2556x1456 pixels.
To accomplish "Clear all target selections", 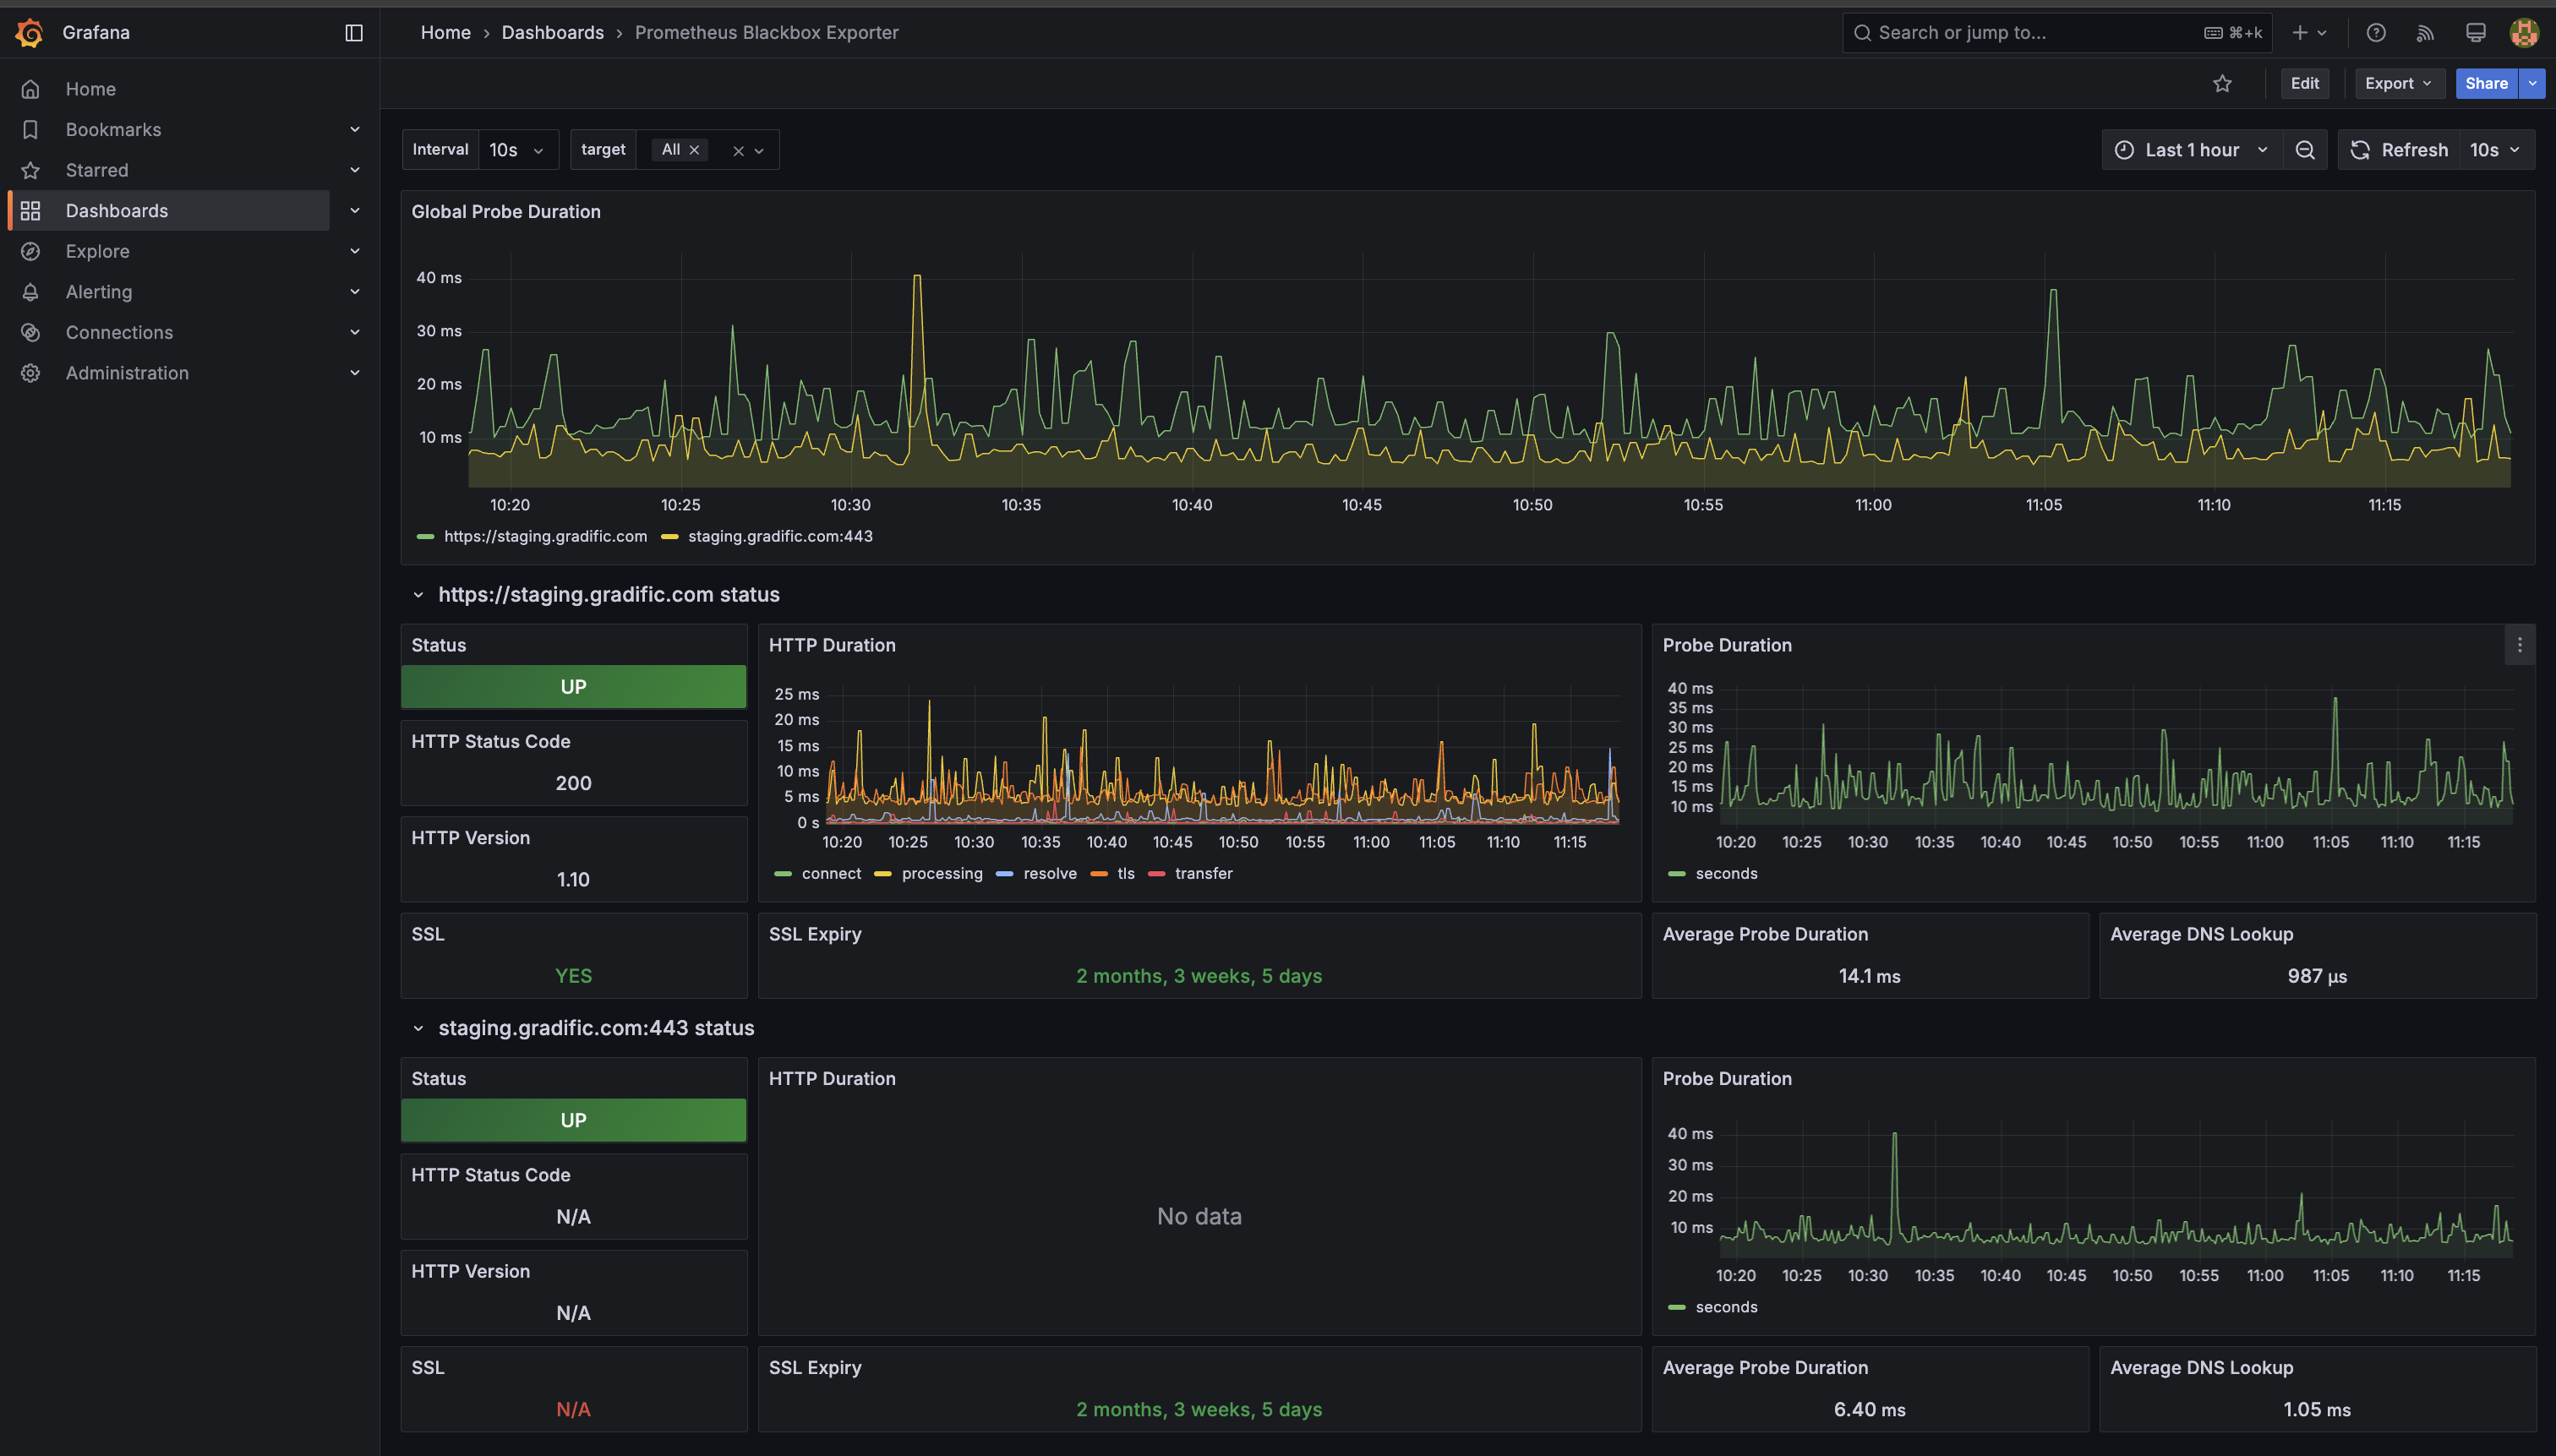I will [738, 151].
